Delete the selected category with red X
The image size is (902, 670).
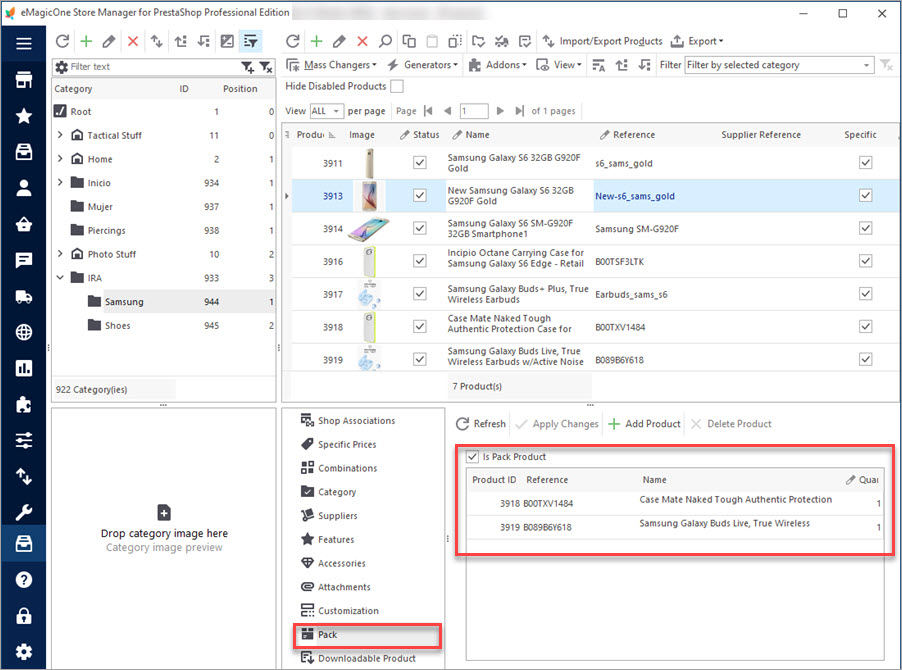click(133, 41)
